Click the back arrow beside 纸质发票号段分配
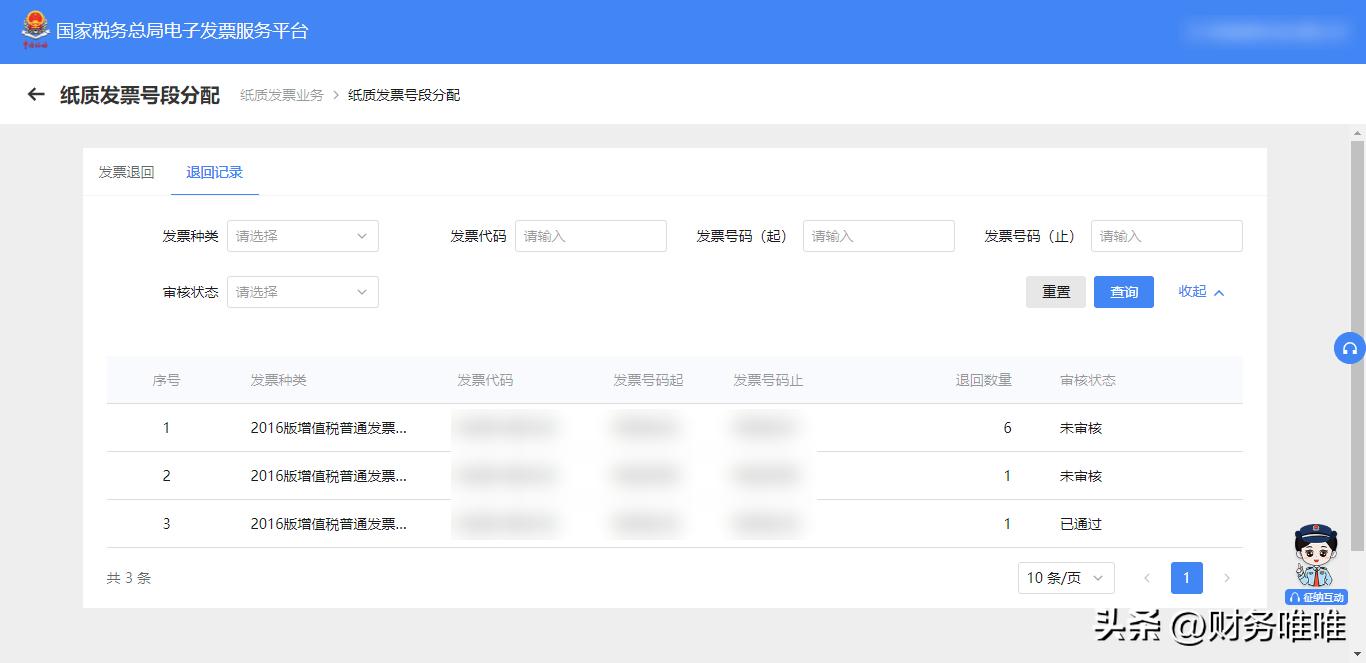1366x663 pixels. tap(36, 94)
